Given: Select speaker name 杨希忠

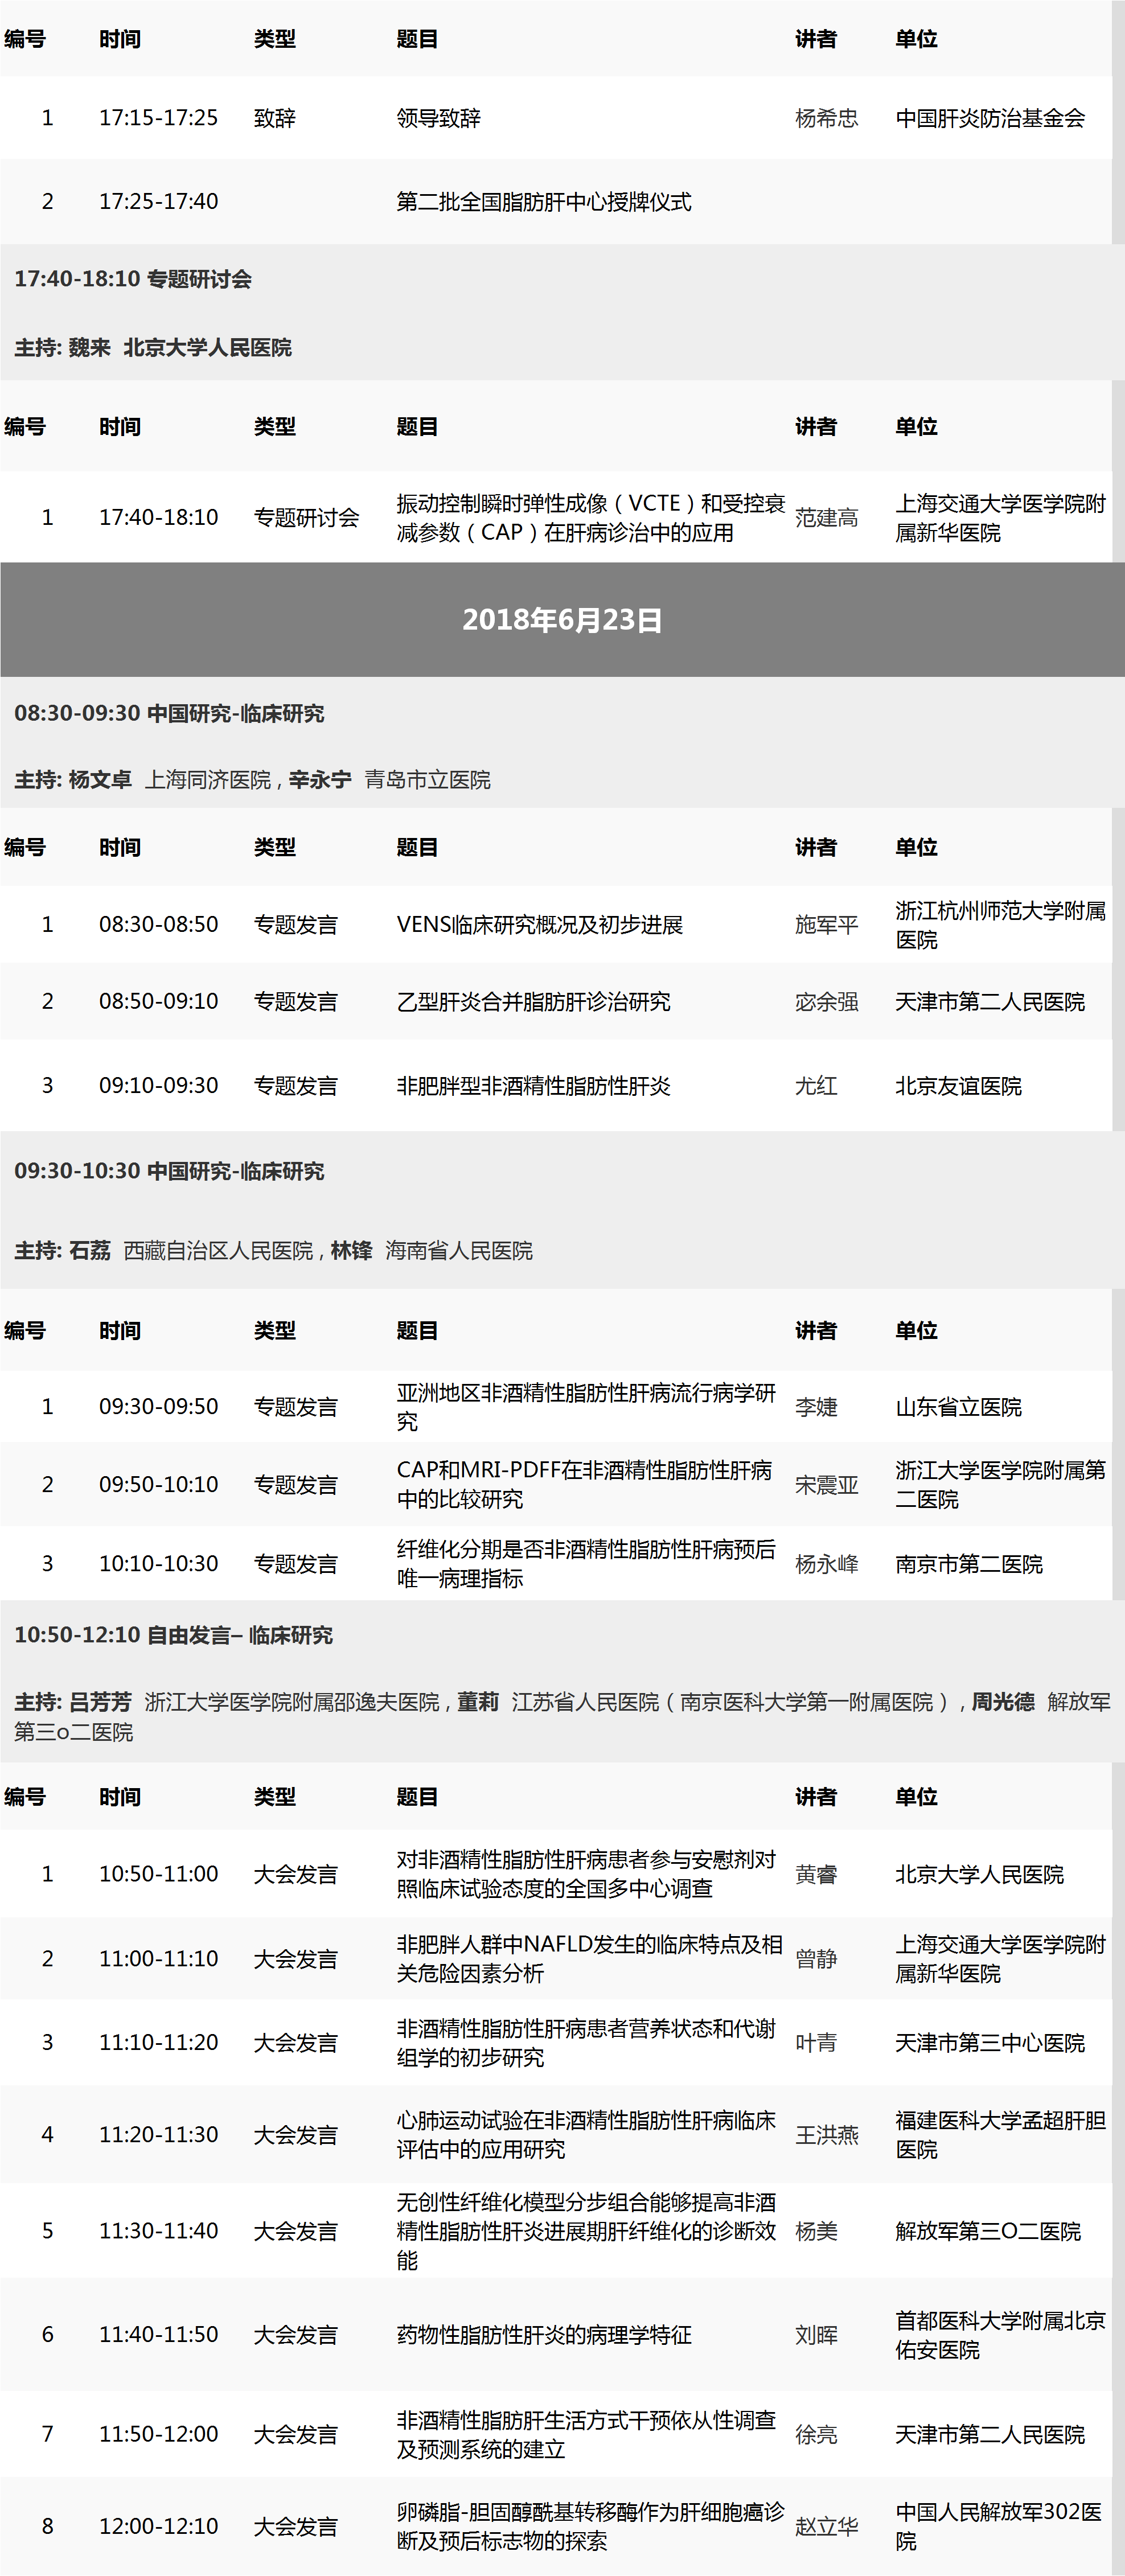Looking at the screenshot, I should tap(826, 118).
